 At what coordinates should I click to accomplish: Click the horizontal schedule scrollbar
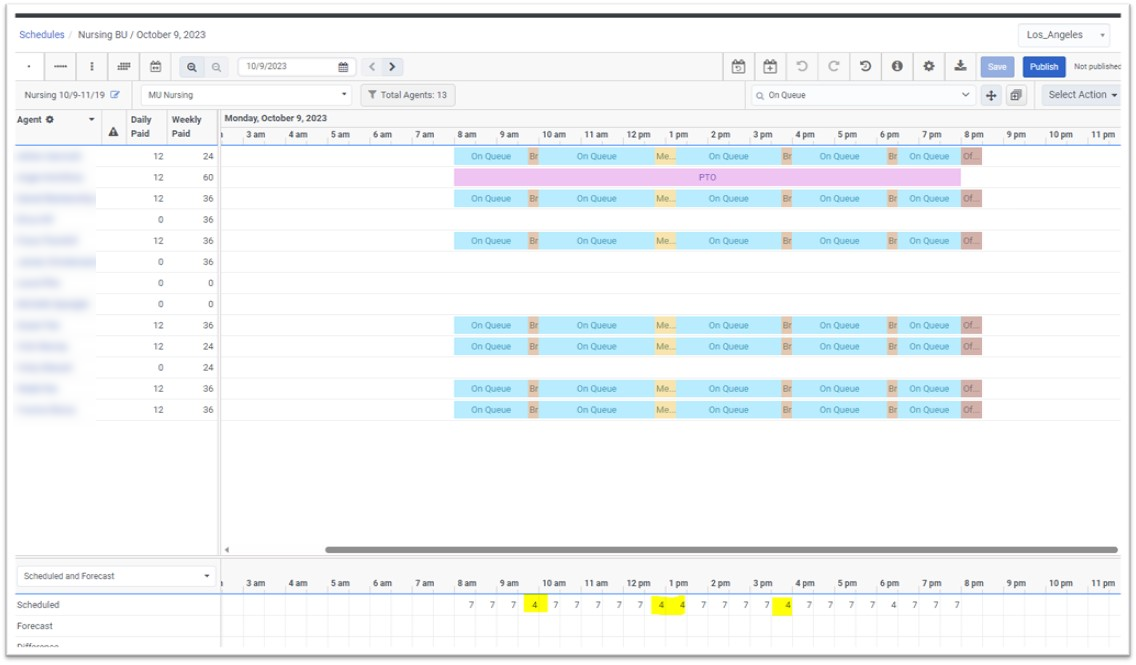click(722, 550)
